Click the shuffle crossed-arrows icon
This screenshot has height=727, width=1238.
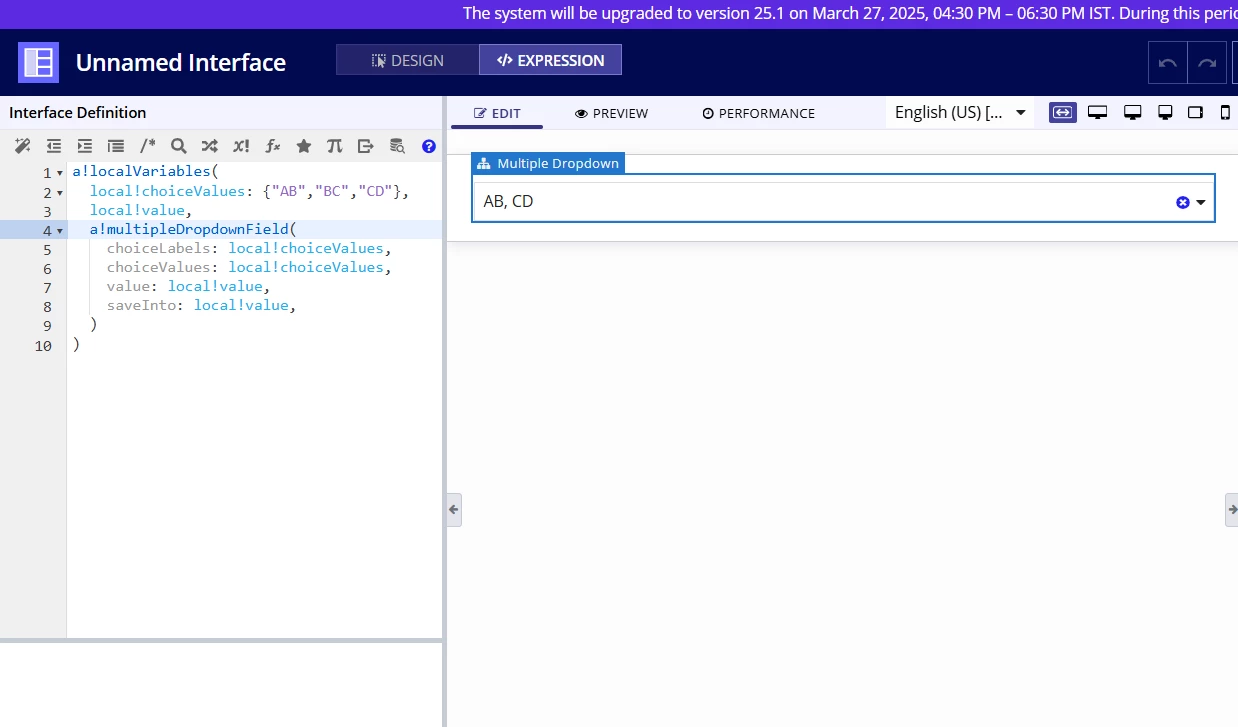point(209,146)
